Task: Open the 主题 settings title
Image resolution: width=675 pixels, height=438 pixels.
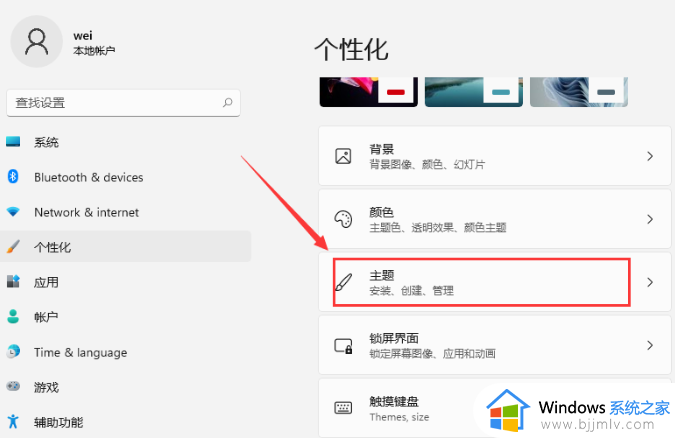Action: (x=381, y=275)
